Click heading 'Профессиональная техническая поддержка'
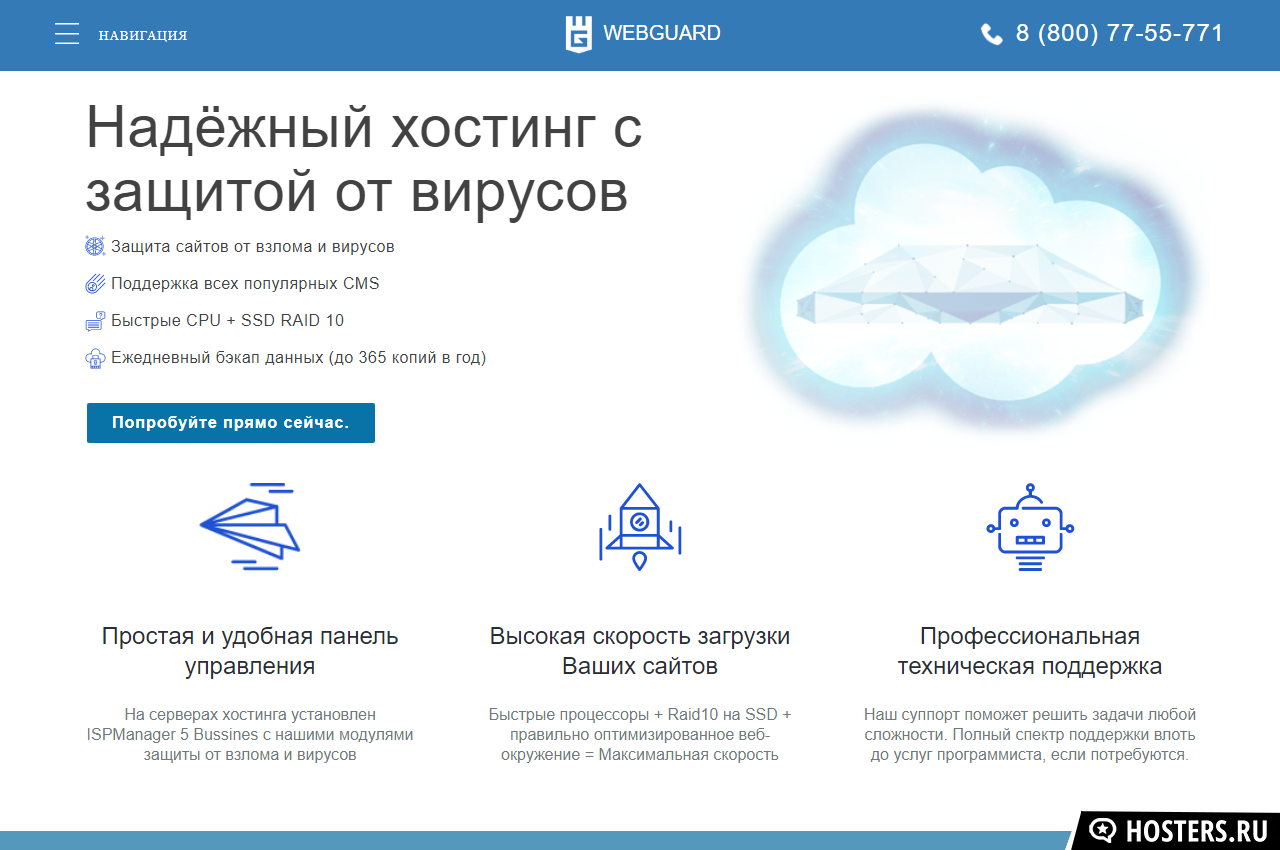The height and width of the screenshot is (850, 1280). [x=1030, y=651]
